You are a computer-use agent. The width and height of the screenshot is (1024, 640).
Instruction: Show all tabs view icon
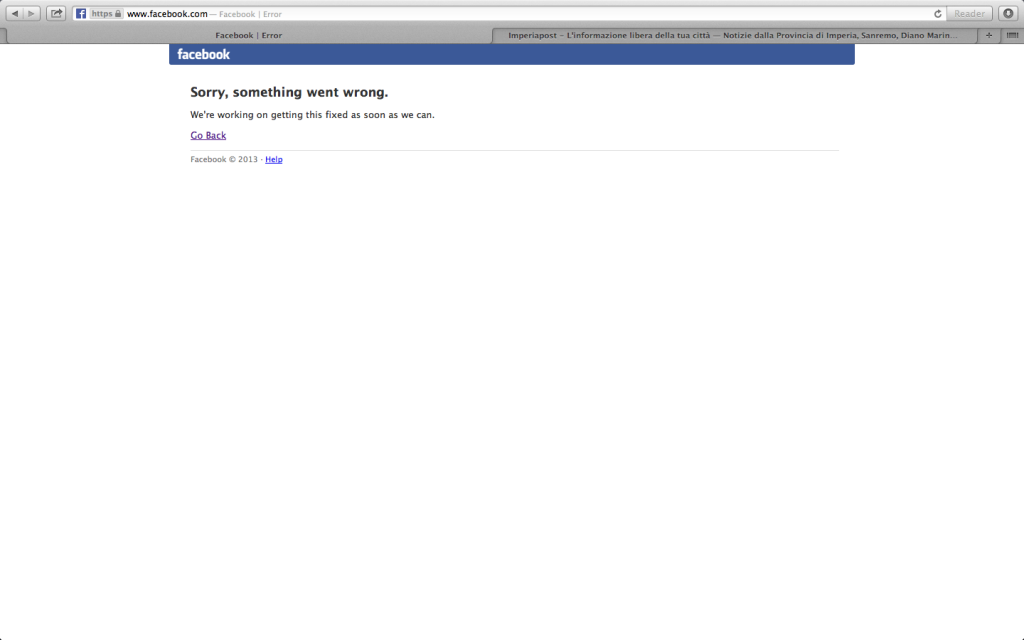(x=1012, y=35)
